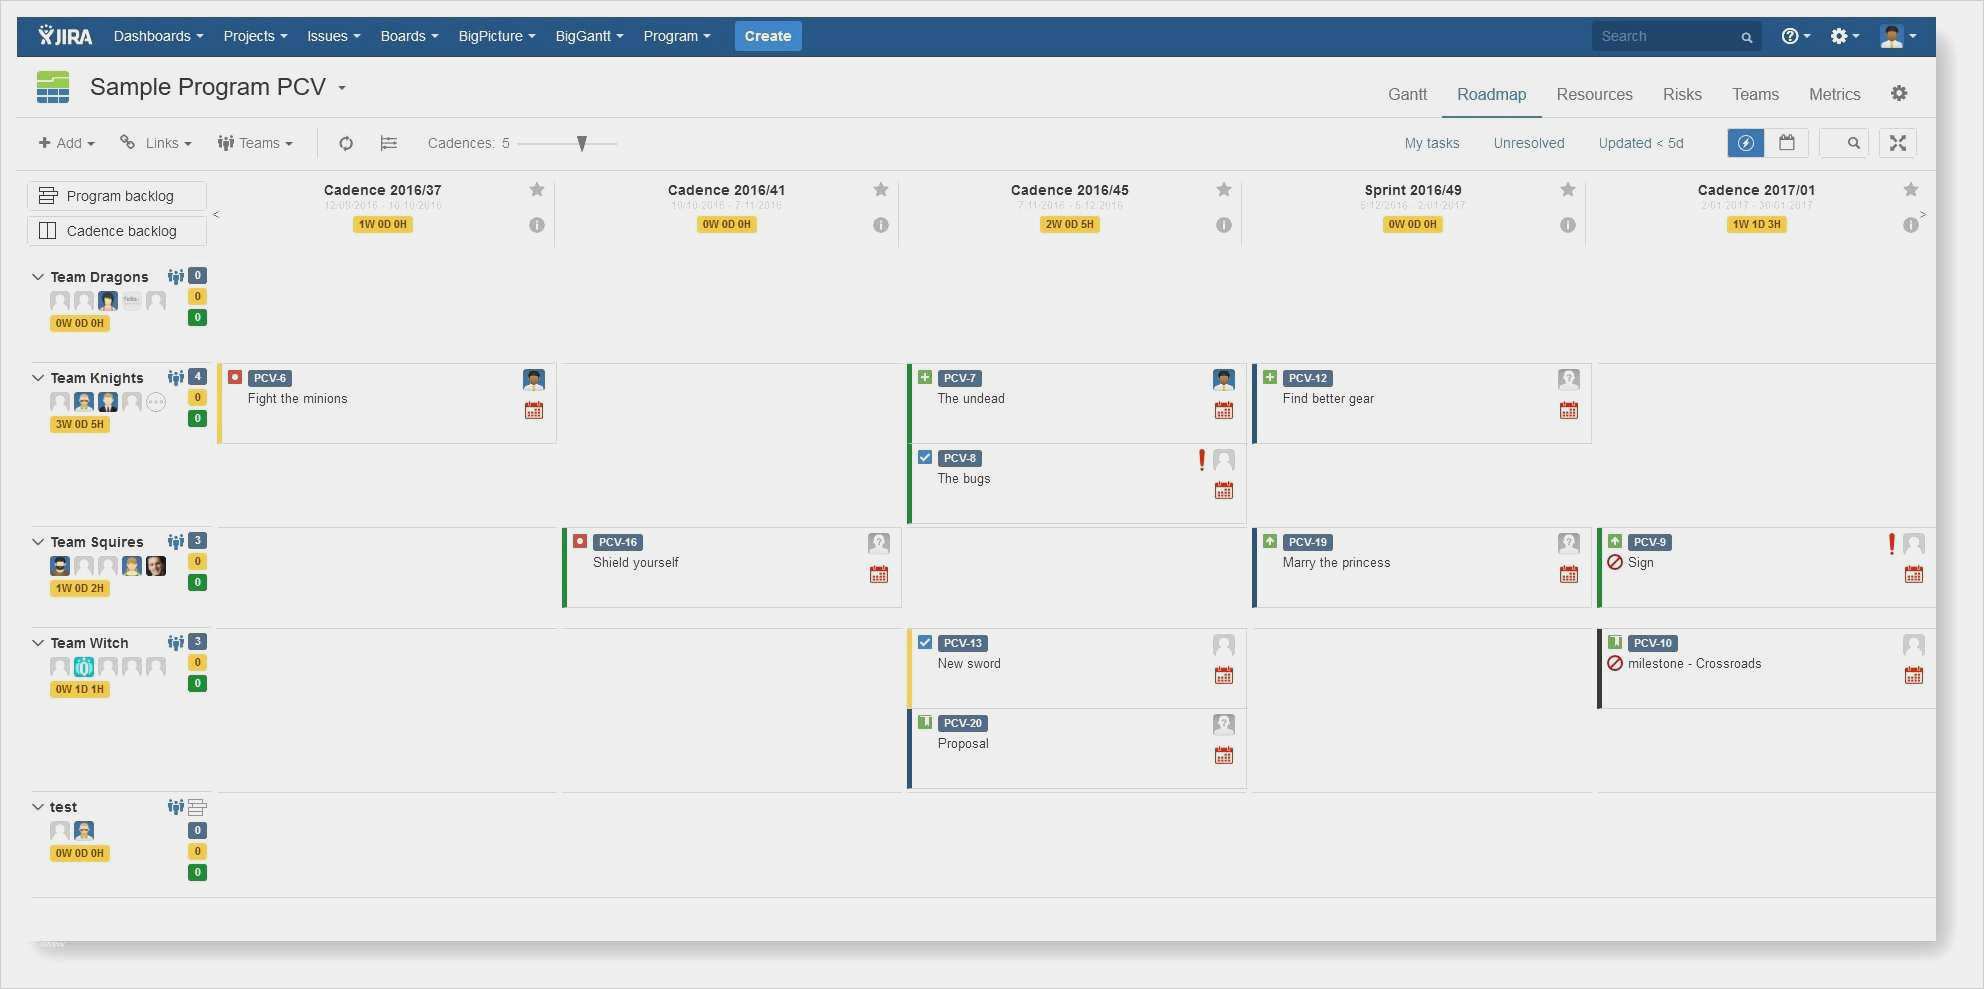
Task: Click the Create button
Action: tap(767, 36)
